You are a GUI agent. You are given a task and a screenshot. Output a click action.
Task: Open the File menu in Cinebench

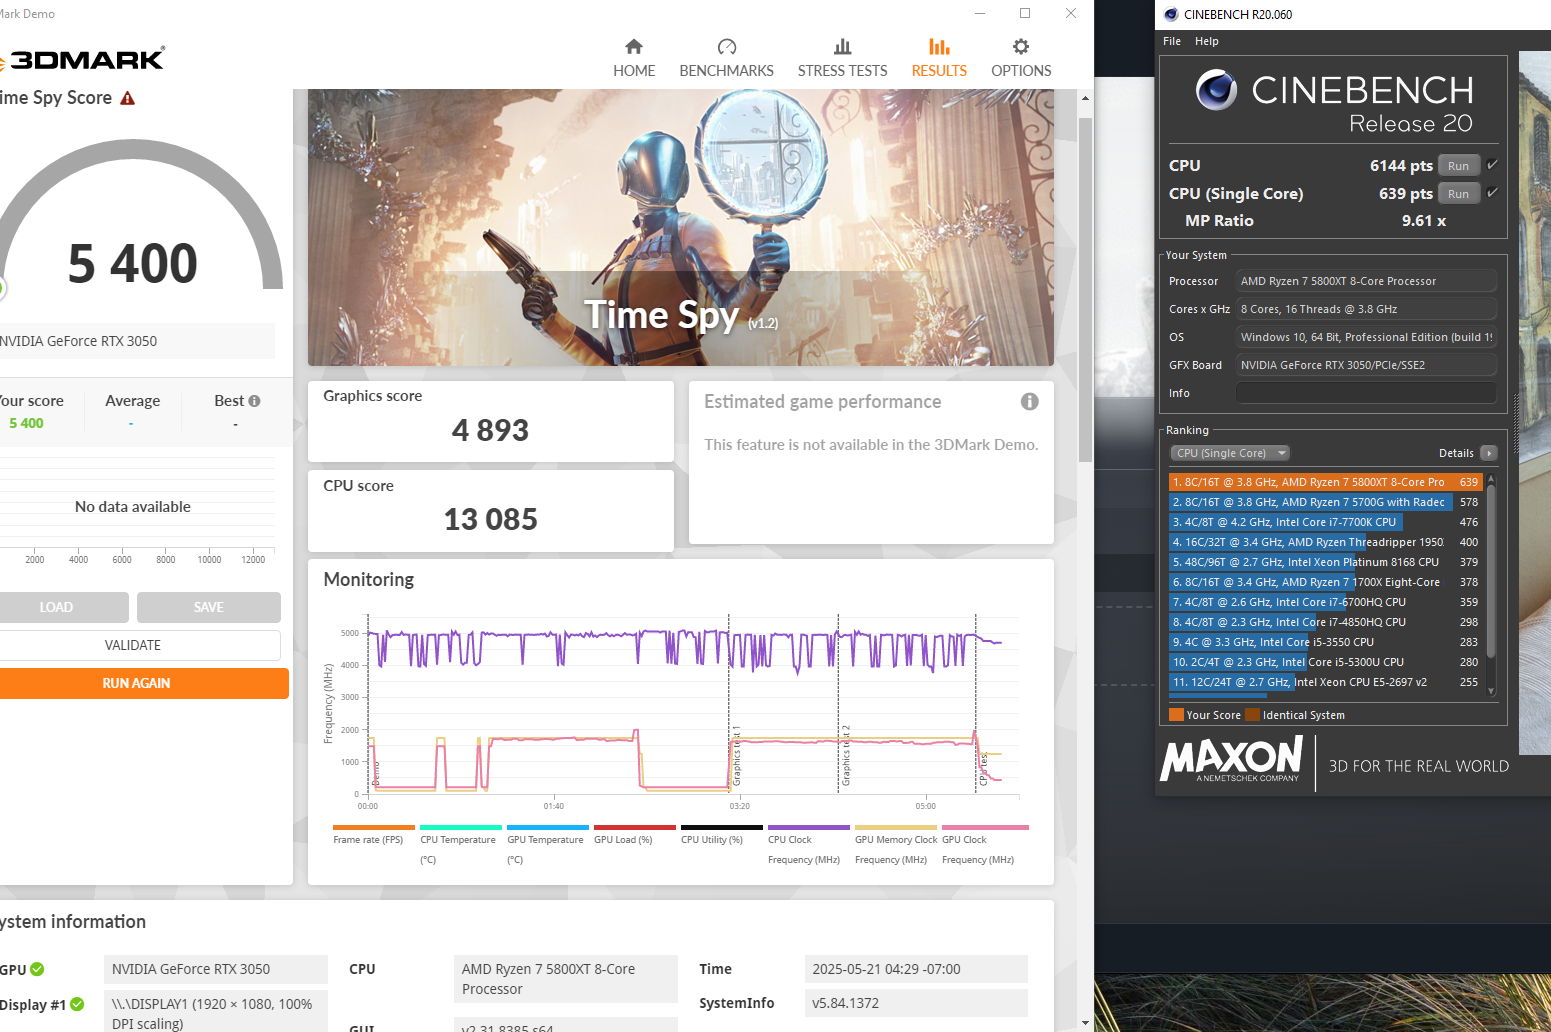1171,41
